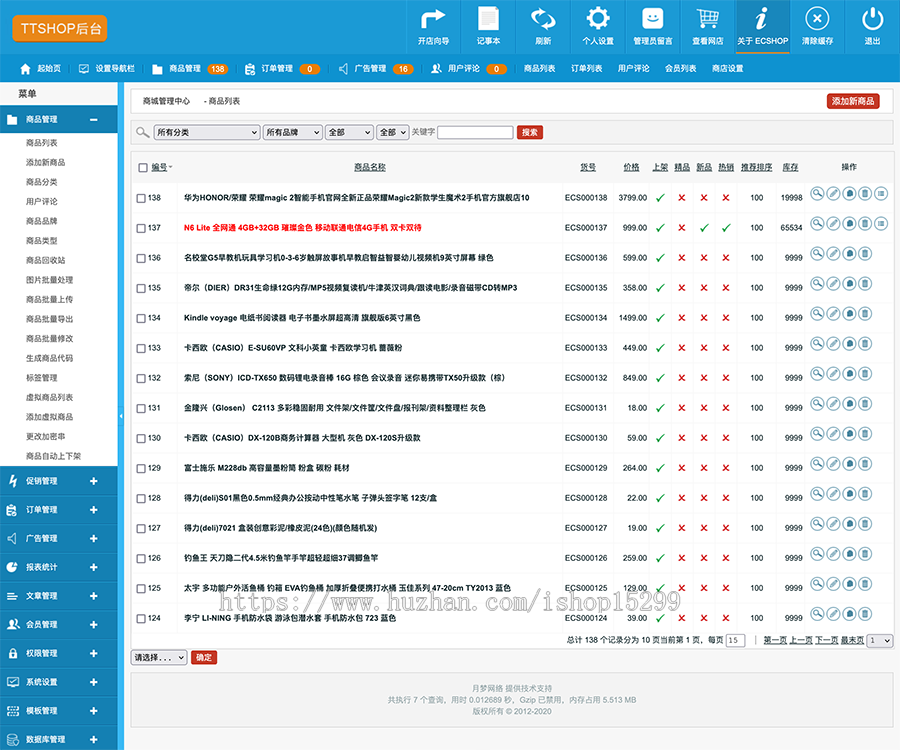Click the magnifier view icon for product 135
Screen dimensions: 900x750
[x=817, y=283]
